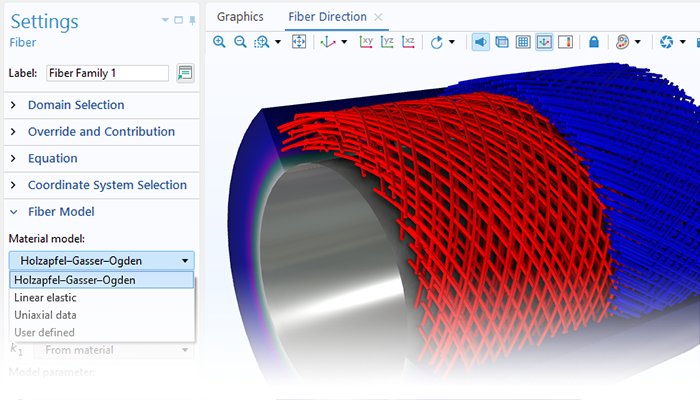700x400 pixels.
Task: Toggle the grid display button
Action: coord(523,42)
